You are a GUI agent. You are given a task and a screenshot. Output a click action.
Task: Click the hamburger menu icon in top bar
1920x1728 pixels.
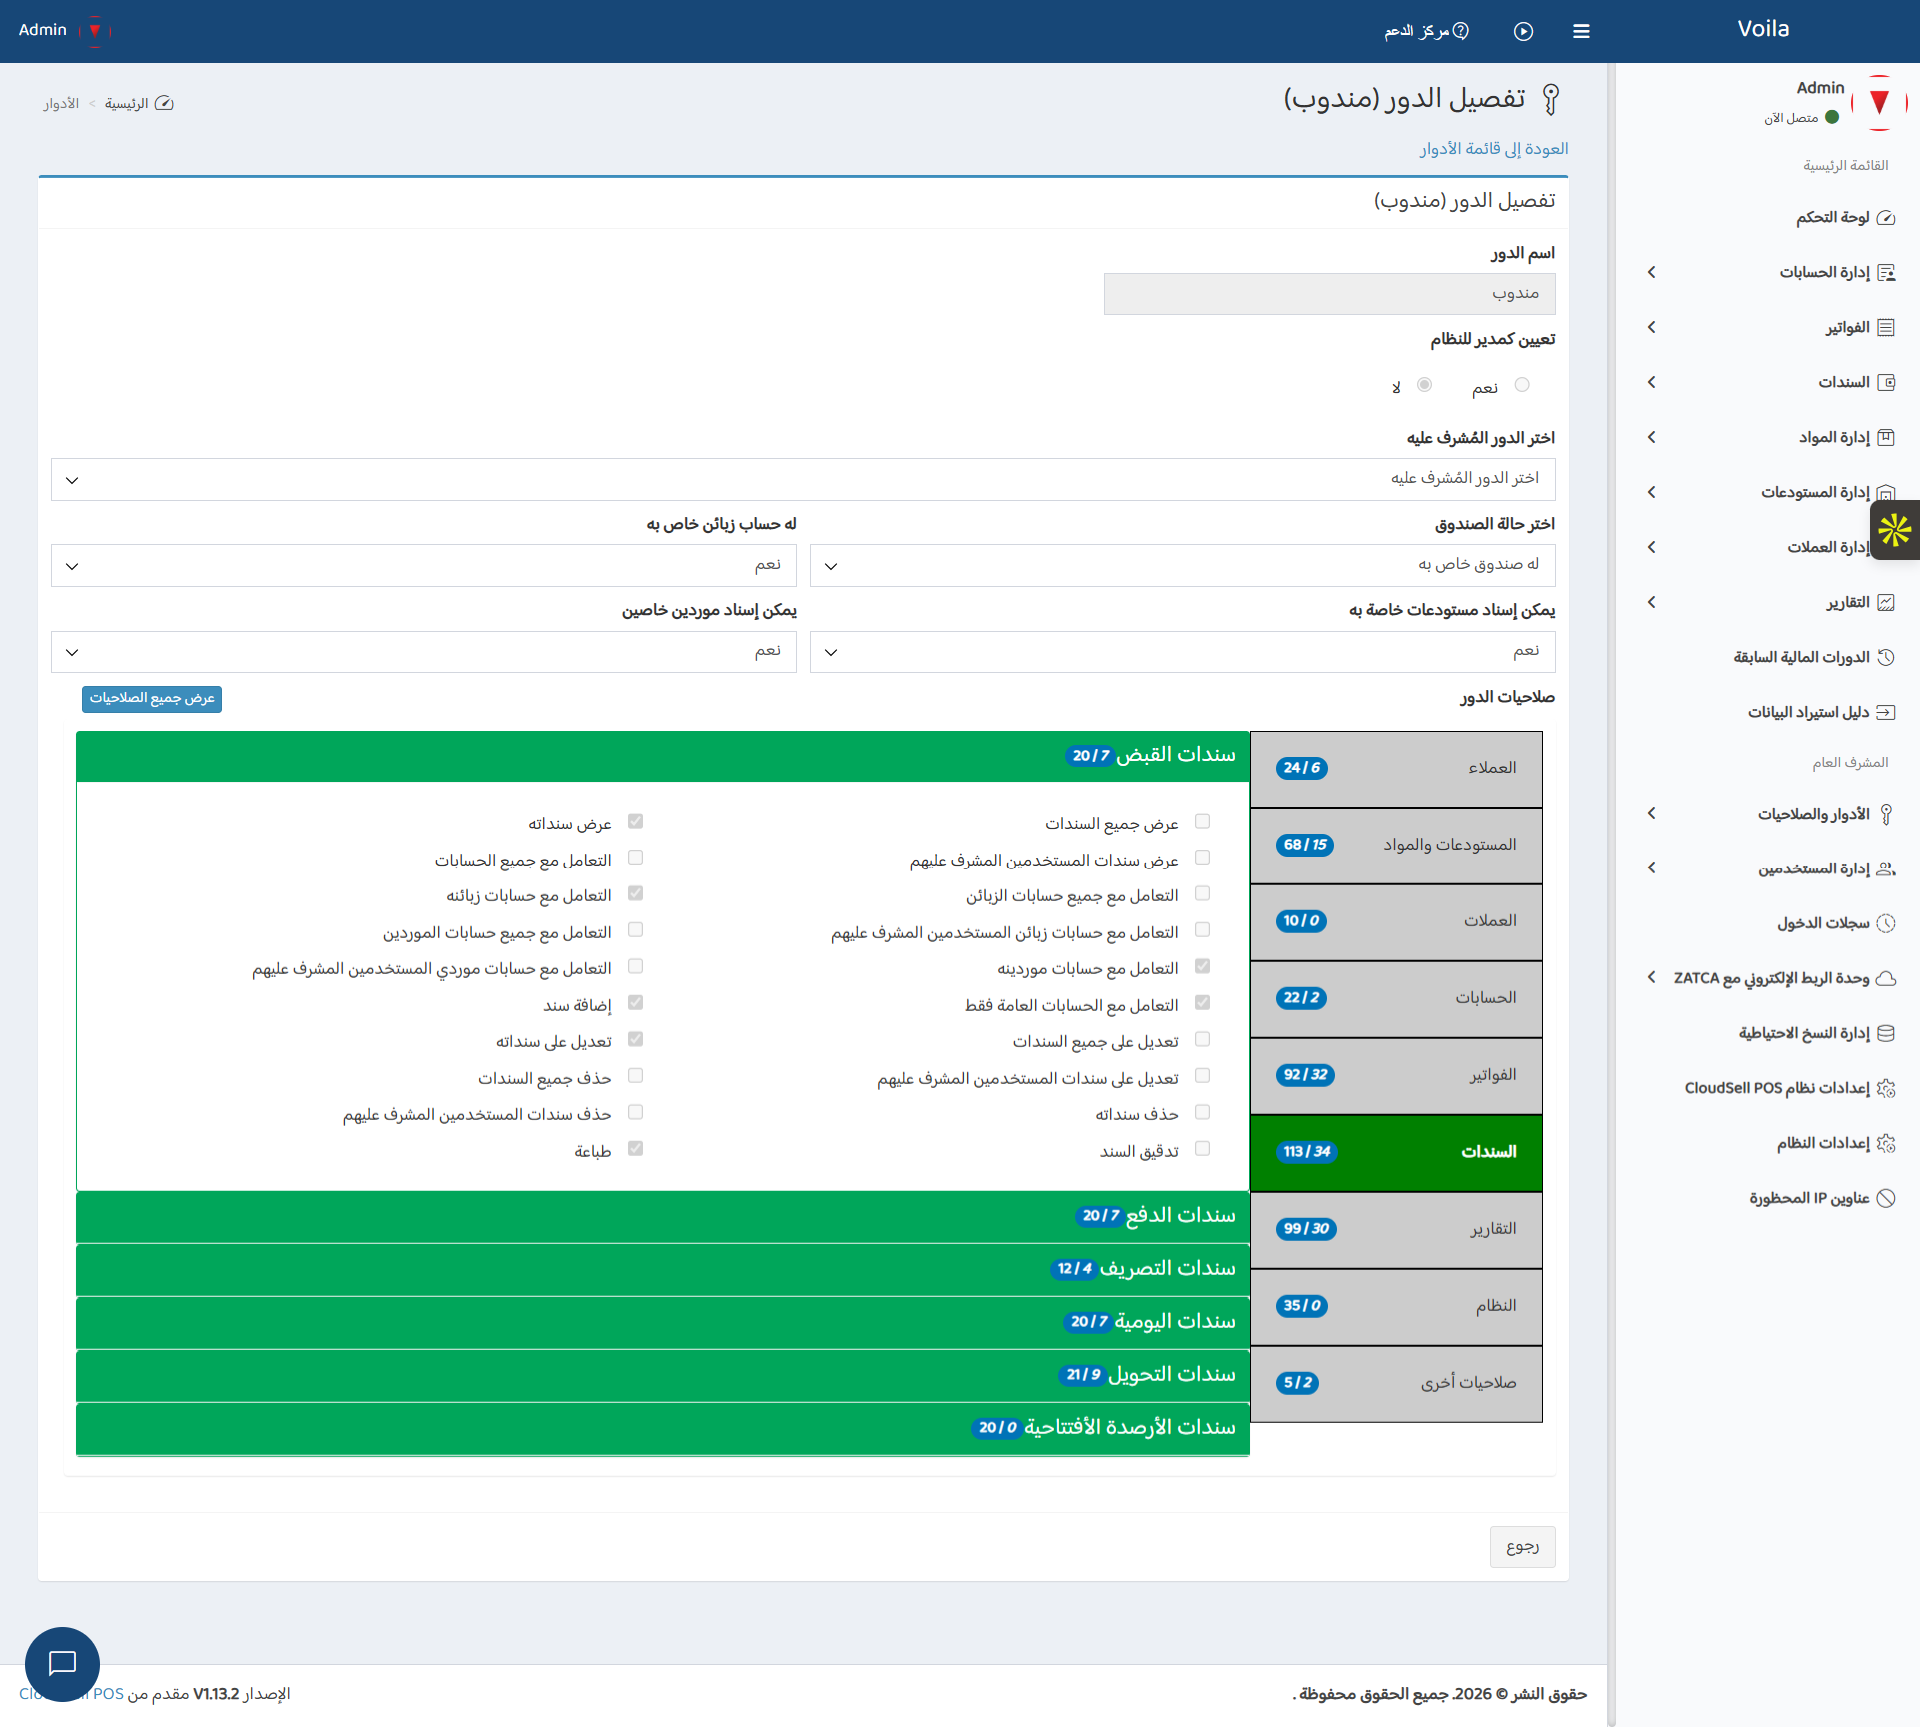1581,31
